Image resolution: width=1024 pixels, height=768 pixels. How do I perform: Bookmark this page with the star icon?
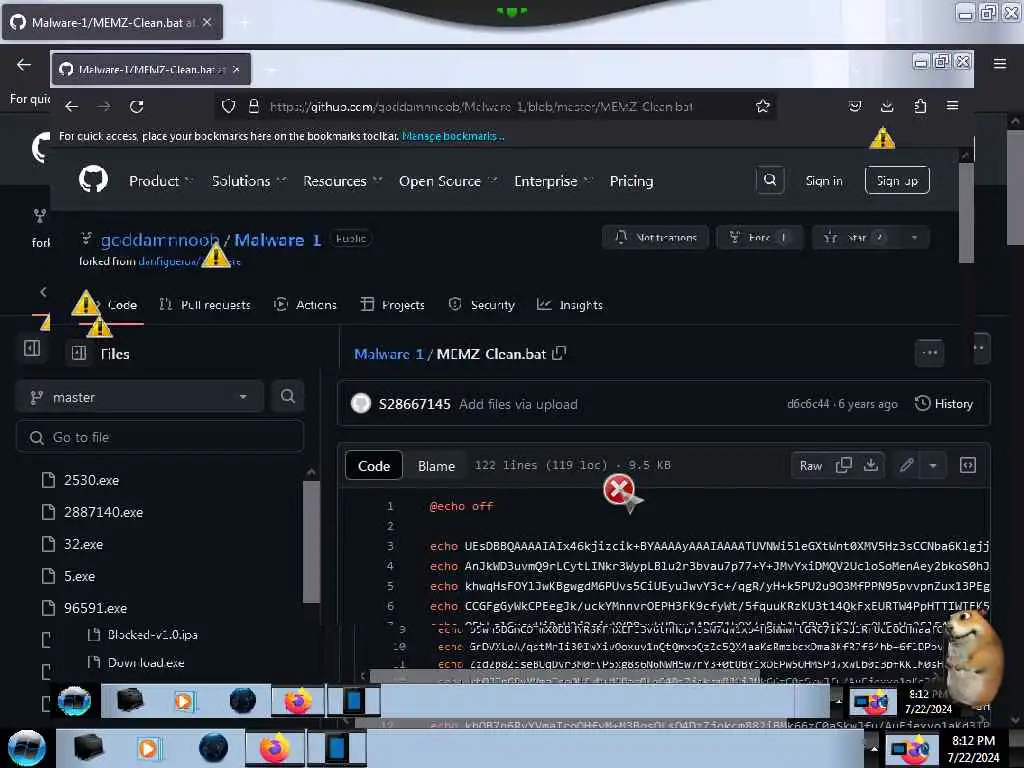(x=762, y=106)
